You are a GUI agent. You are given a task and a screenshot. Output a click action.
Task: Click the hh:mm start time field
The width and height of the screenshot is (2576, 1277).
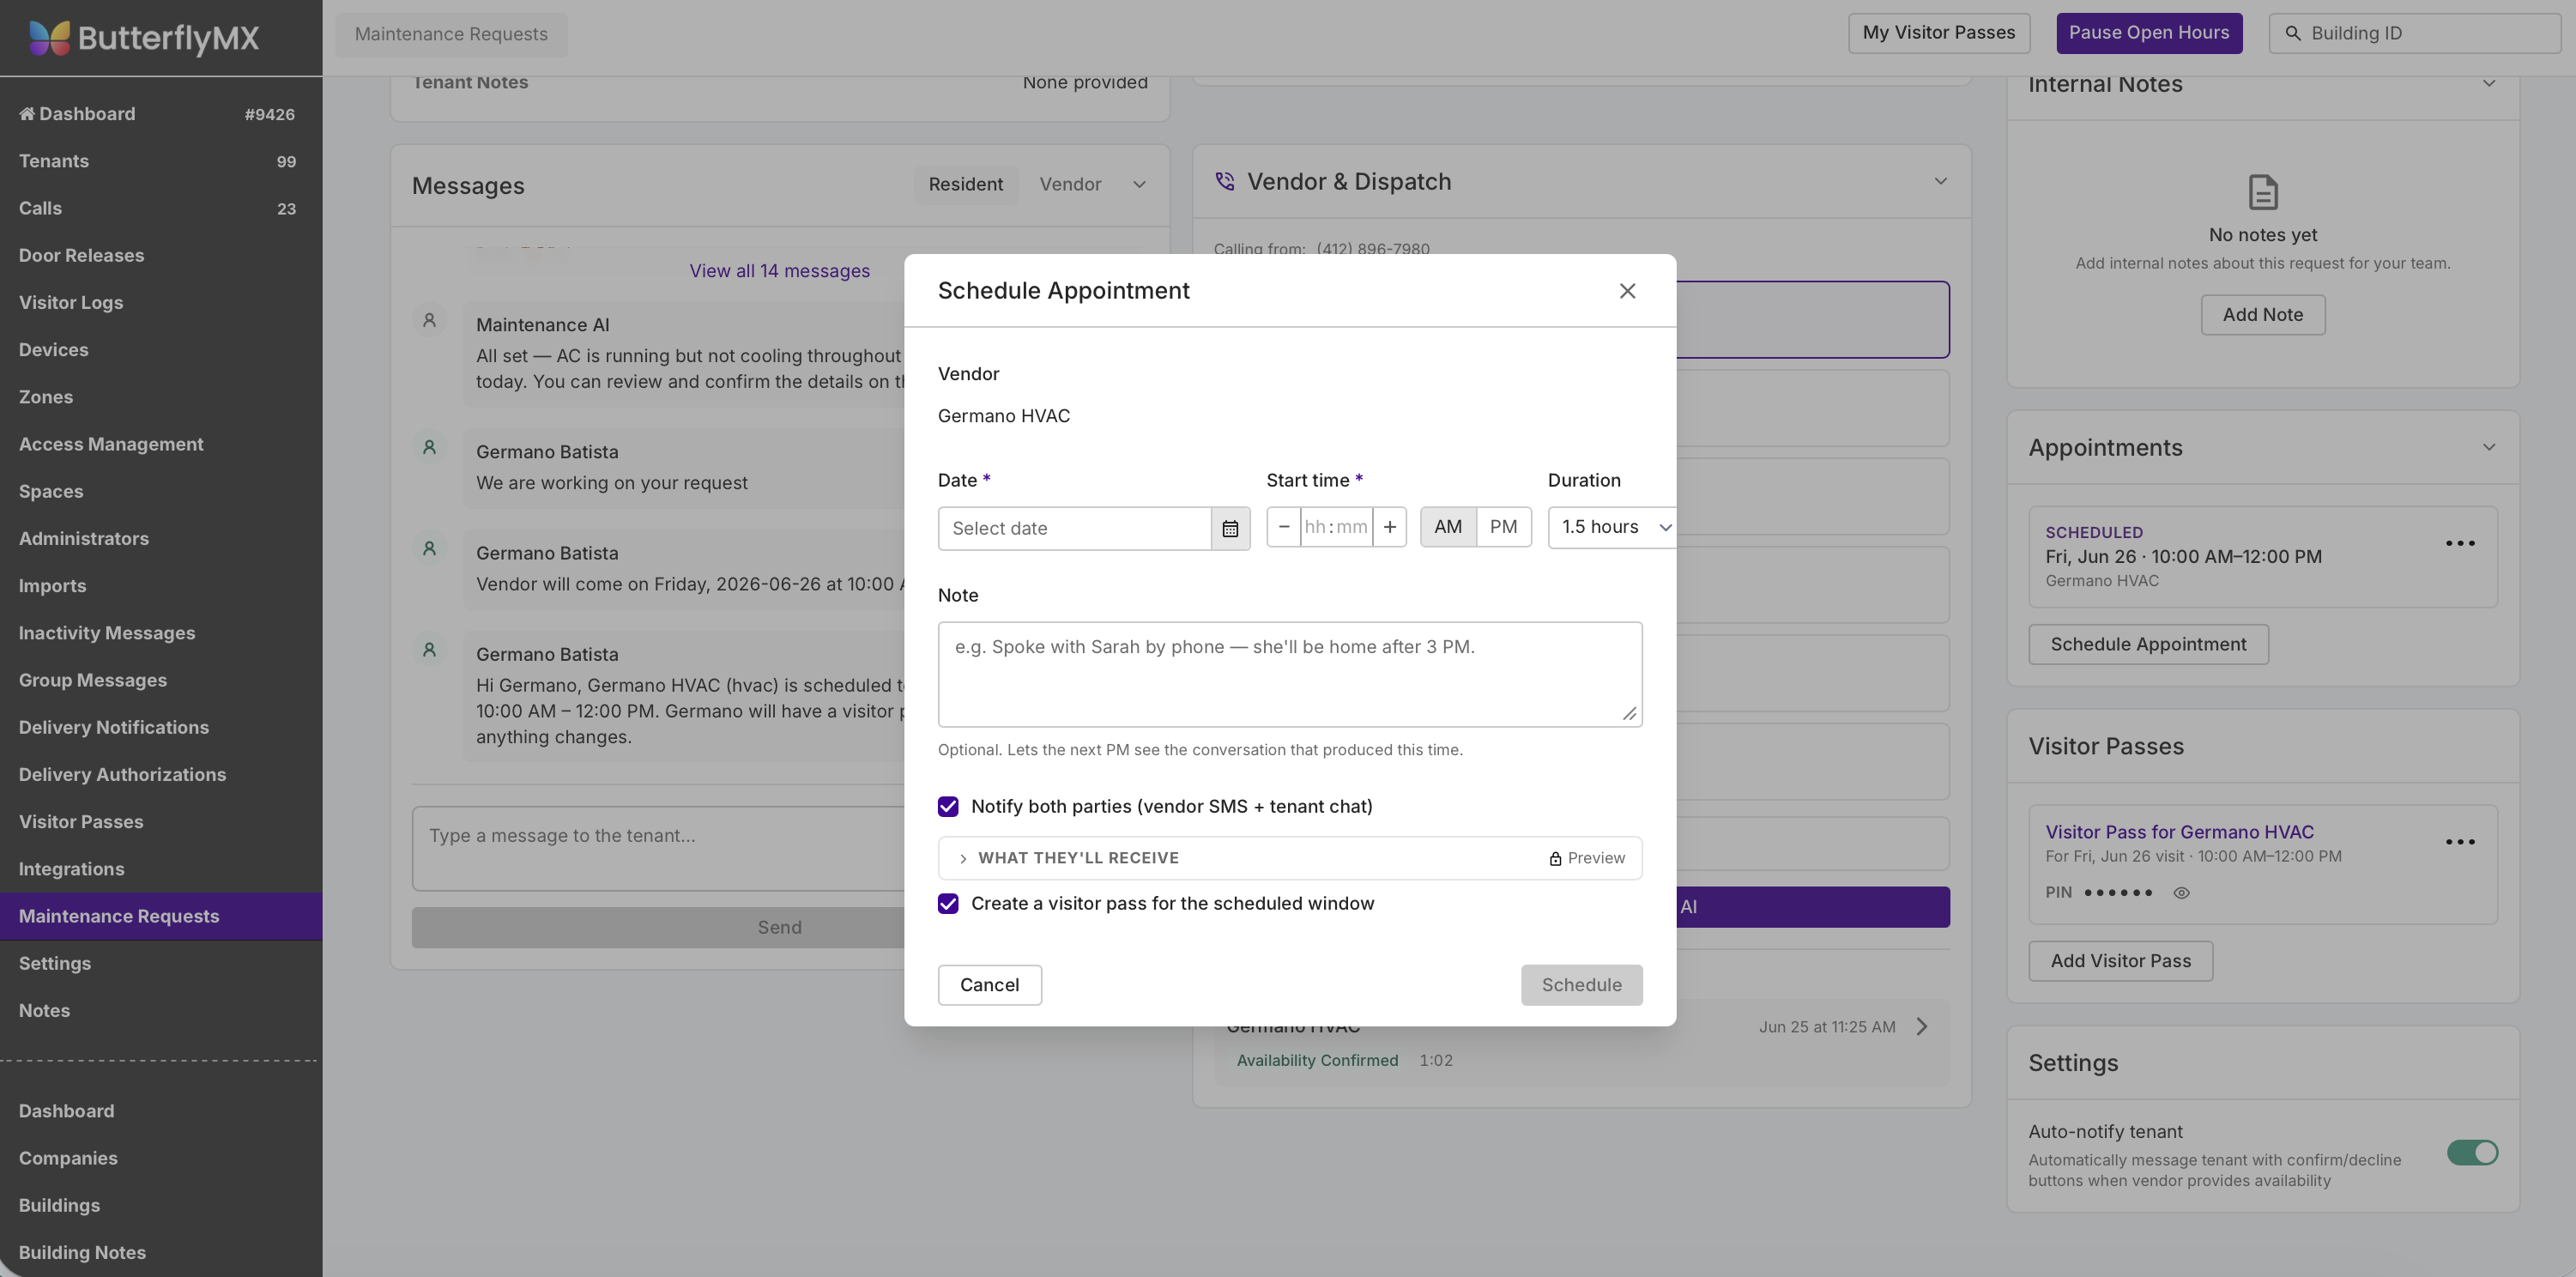pos(1335,527)
